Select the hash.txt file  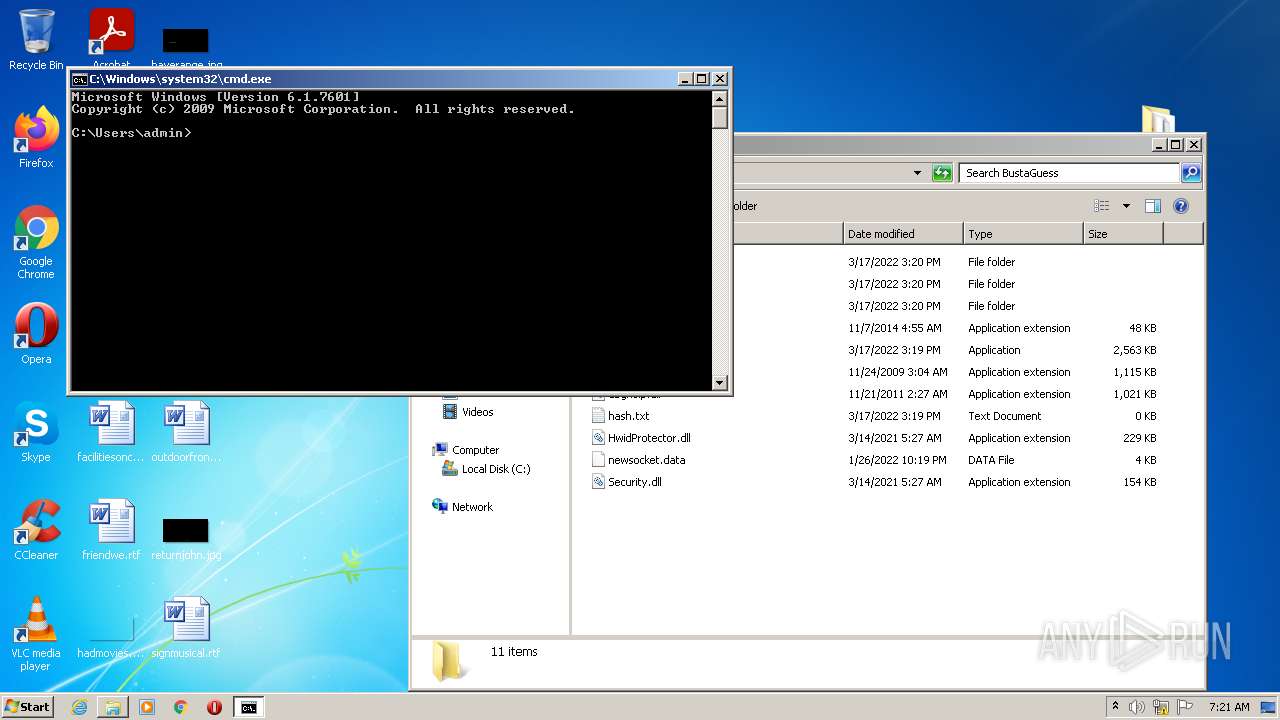pyautogui.click(x=628, y=416)
